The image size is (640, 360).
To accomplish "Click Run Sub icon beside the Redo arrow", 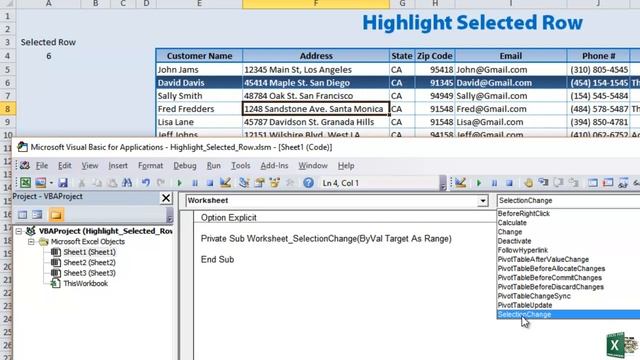I will click(x=180, y=183).
